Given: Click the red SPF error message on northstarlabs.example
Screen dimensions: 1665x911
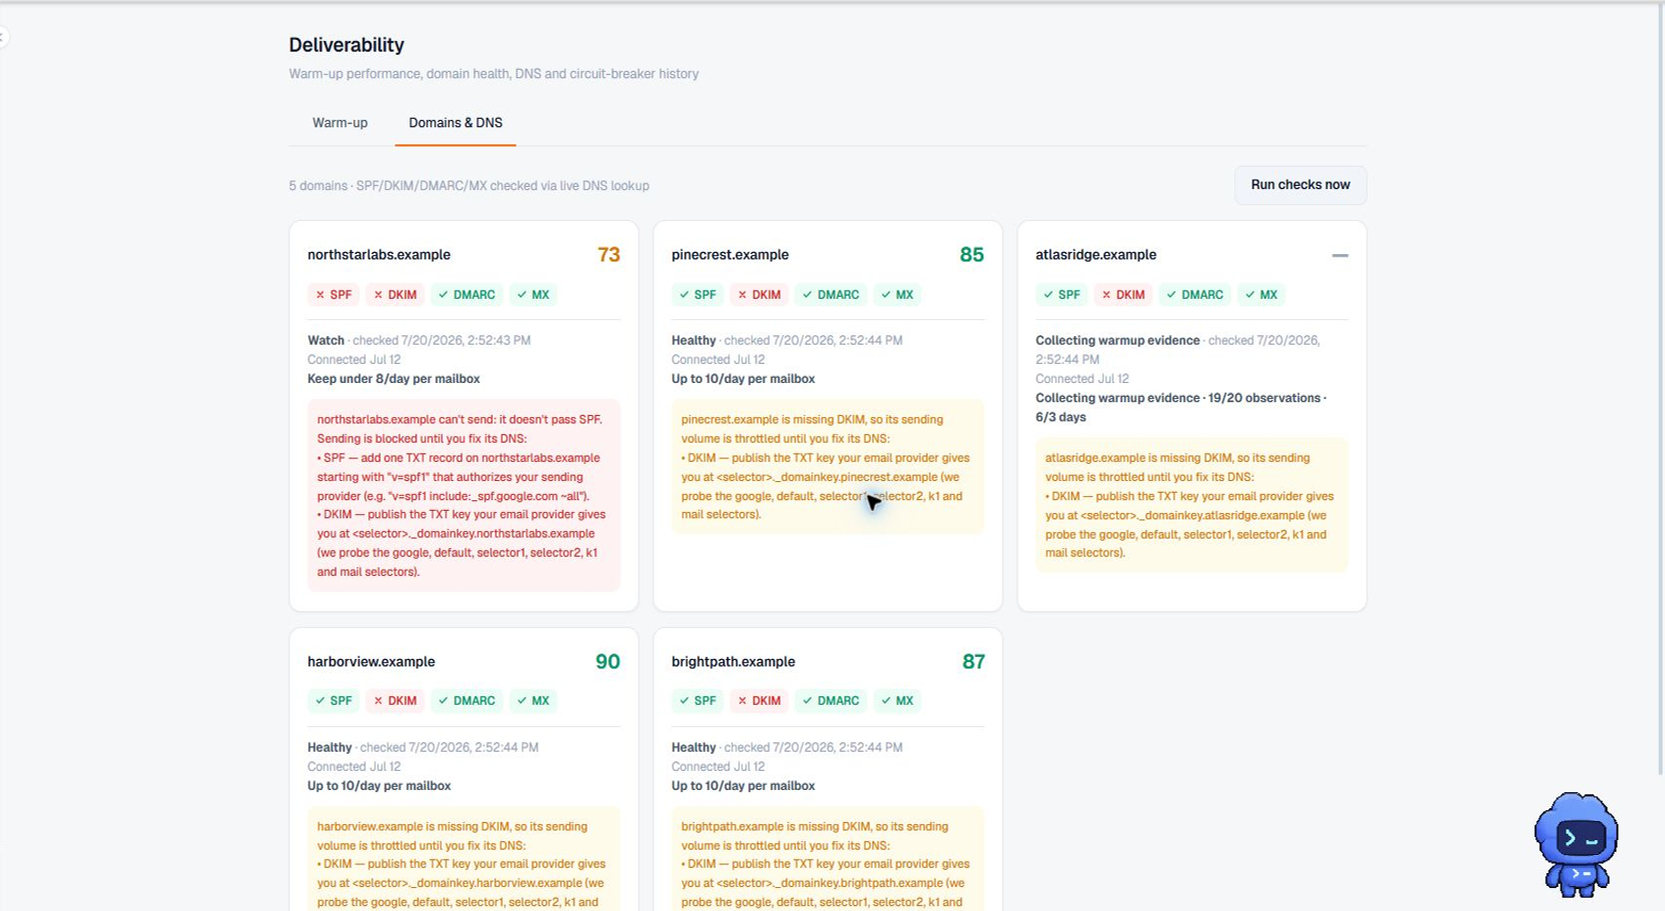Looking at the screenshot, I should 464,496.
